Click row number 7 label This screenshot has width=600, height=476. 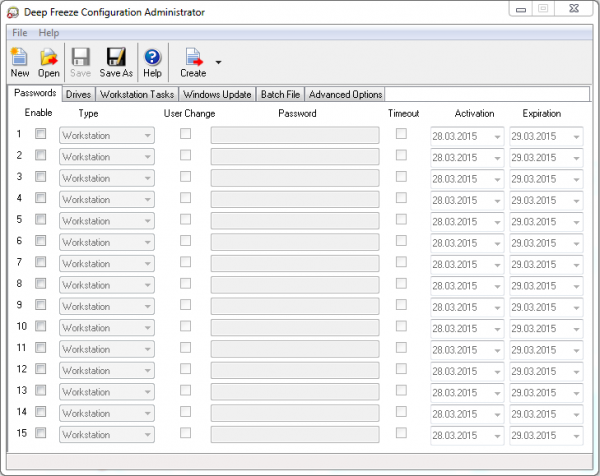point(20,262)
